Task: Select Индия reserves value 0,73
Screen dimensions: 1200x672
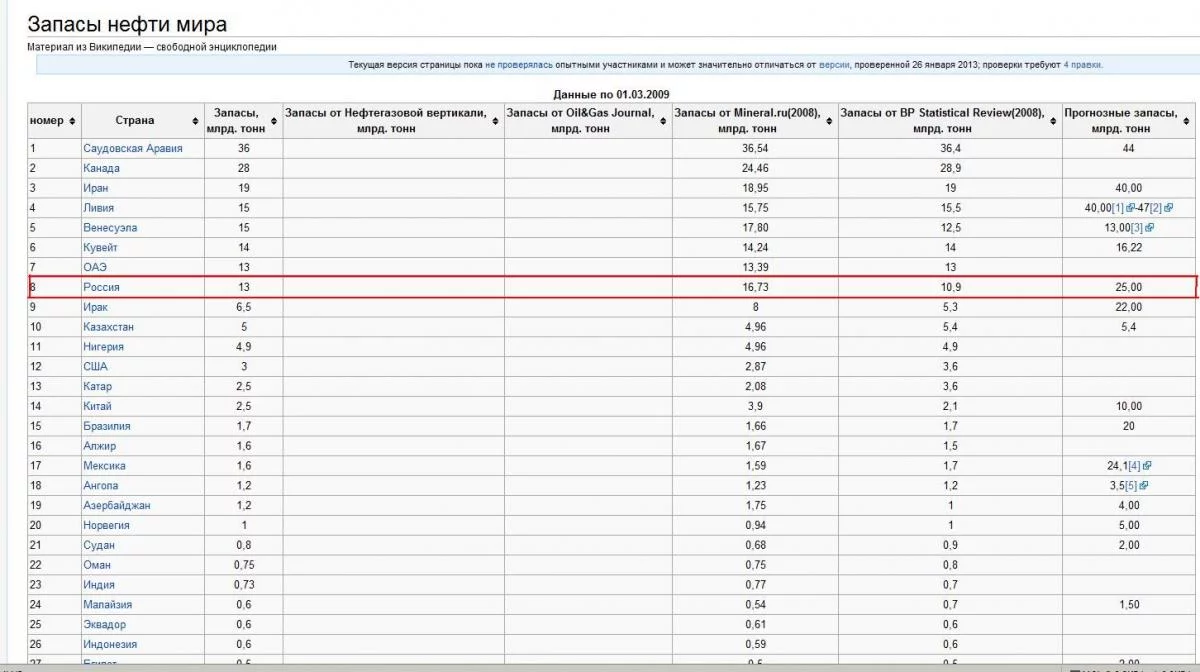Action: tap(244, 585)
